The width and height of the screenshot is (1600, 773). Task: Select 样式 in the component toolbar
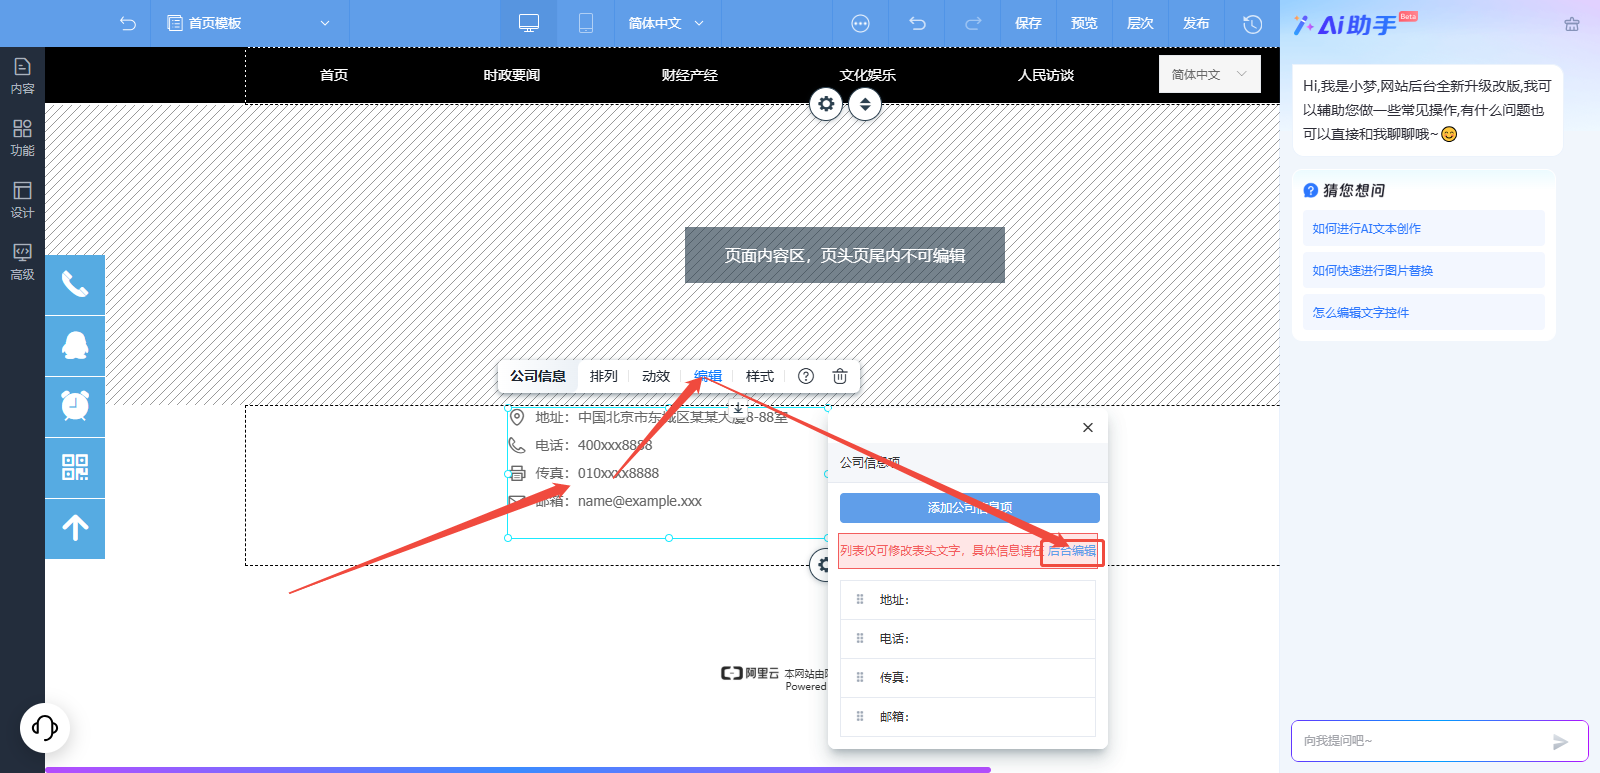[x=760, y=376]
